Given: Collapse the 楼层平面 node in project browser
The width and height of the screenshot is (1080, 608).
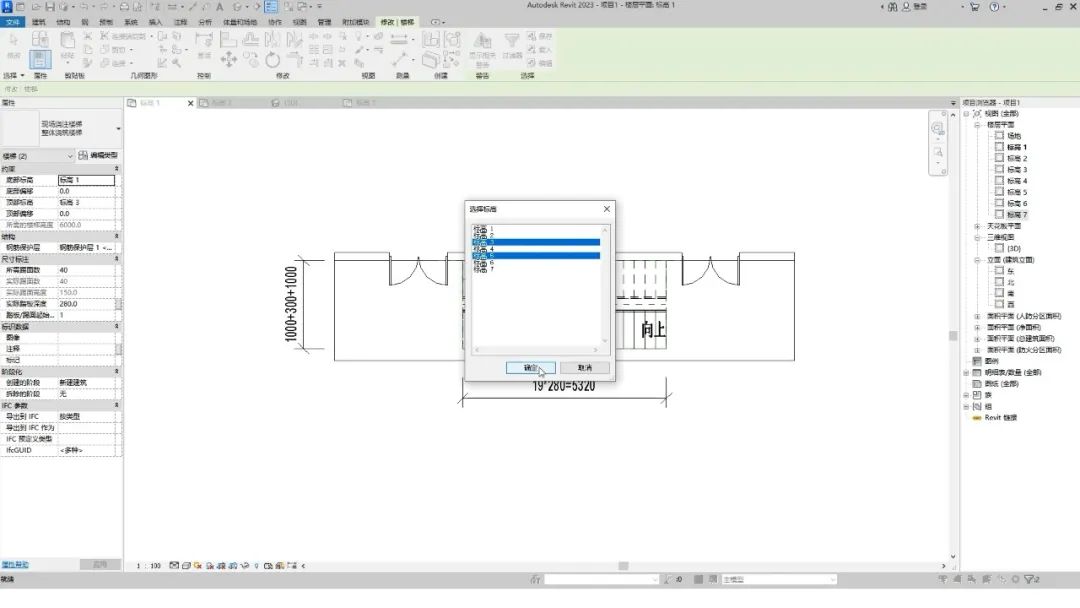Looking at the screenshot, I should click(977, 125).
